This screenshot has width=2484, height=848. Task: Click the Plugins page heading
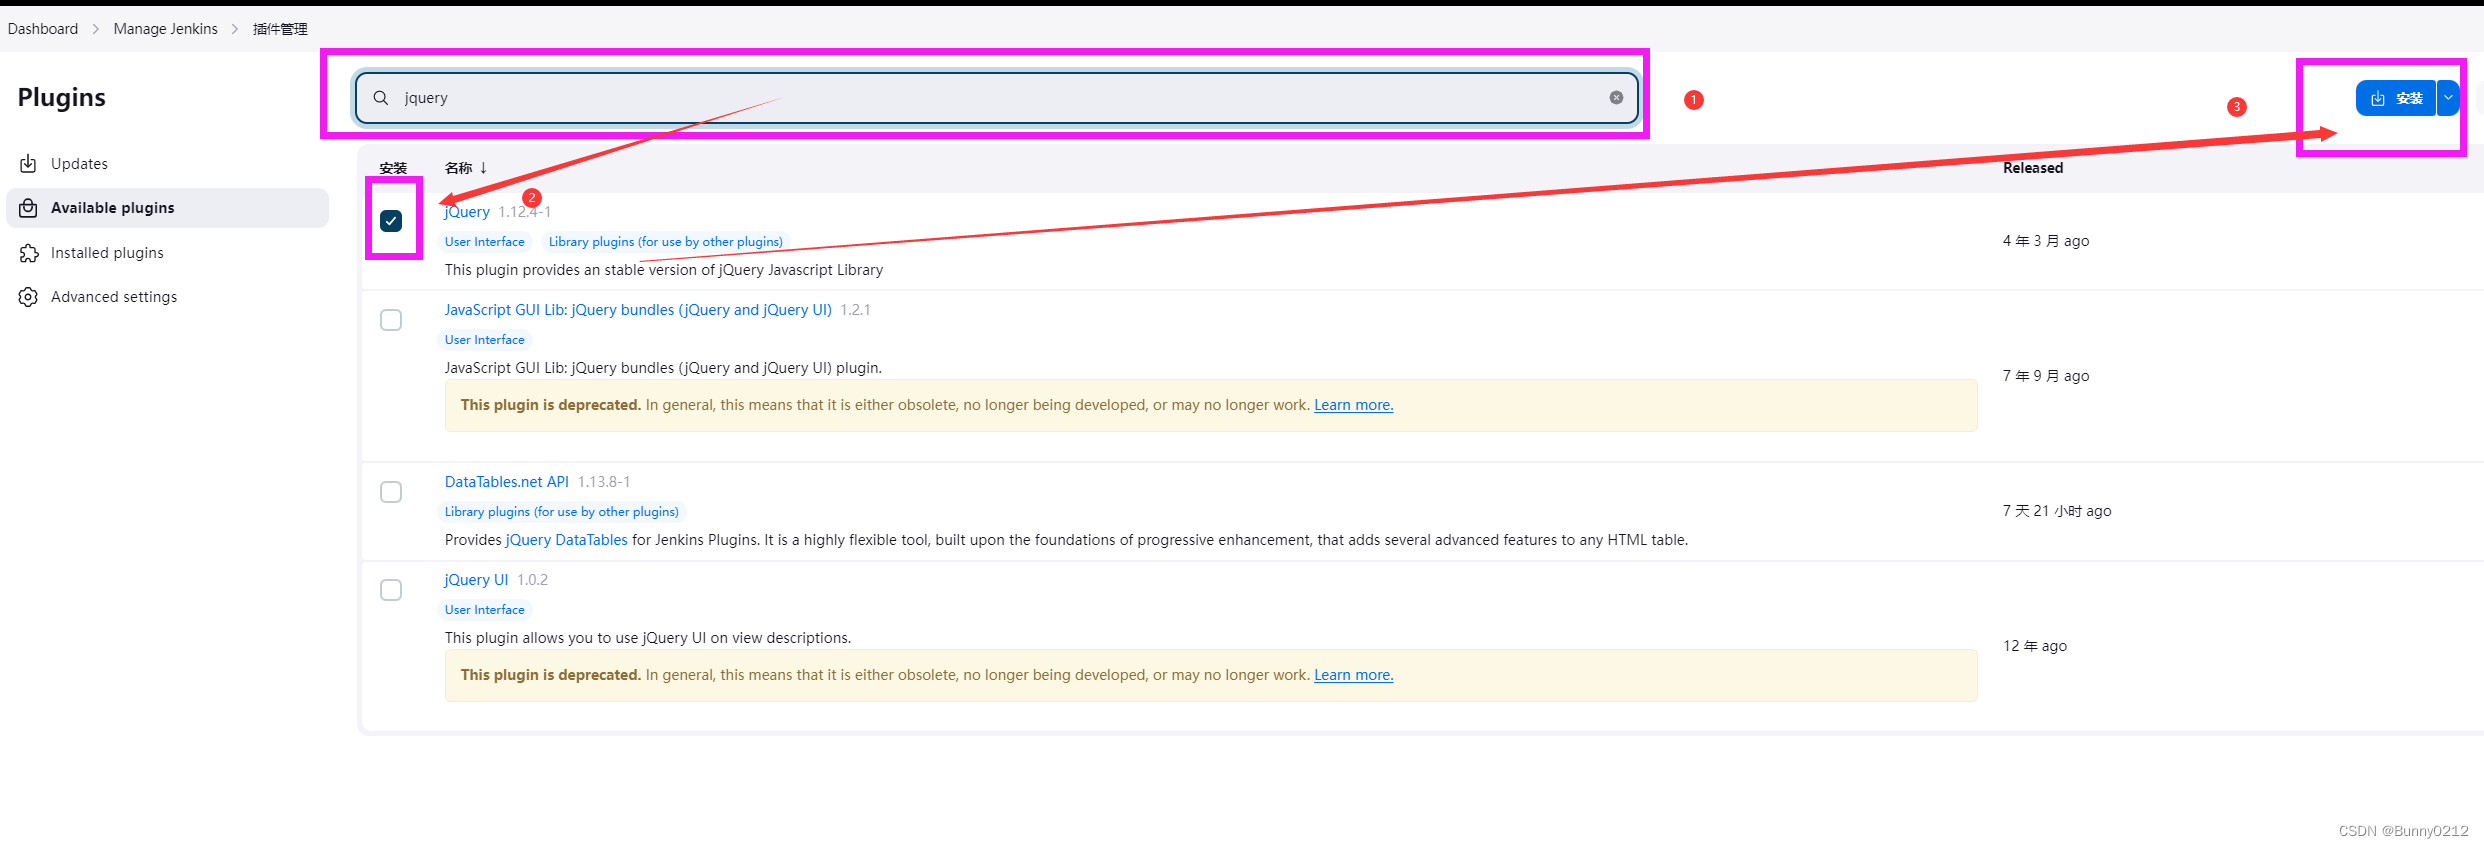coord(62,97)
